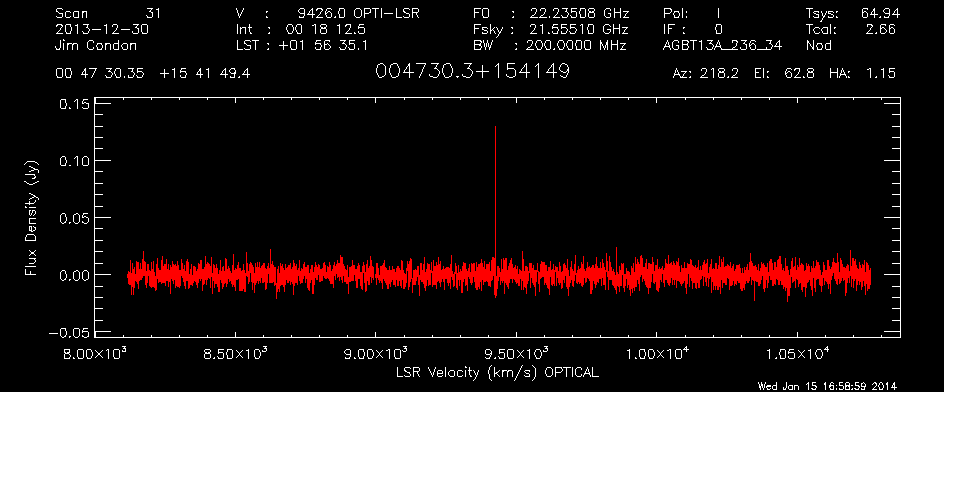Click source title 004730.3+154149

click(472, 71)
